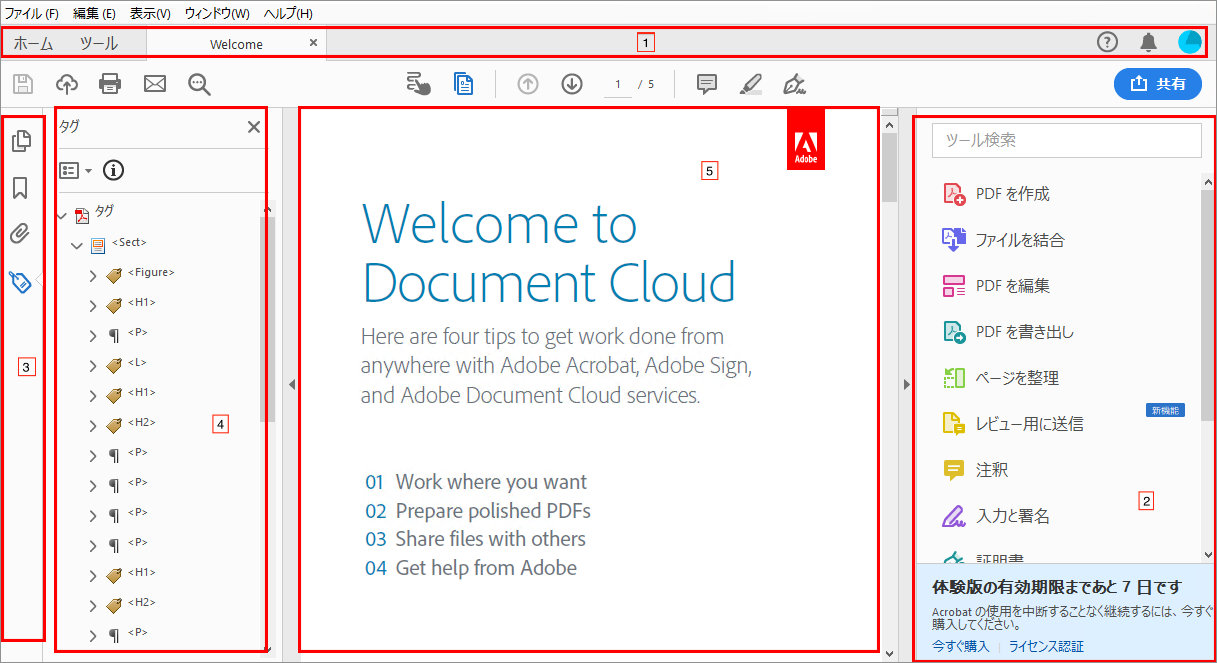Close the タグ panel
This screenshot has width=1217, height=663.
[x=254, y=127]
